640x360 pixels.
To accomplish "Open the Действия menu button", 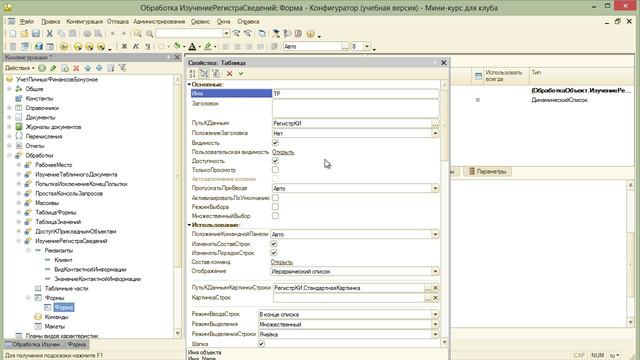I will click(19, 68).
